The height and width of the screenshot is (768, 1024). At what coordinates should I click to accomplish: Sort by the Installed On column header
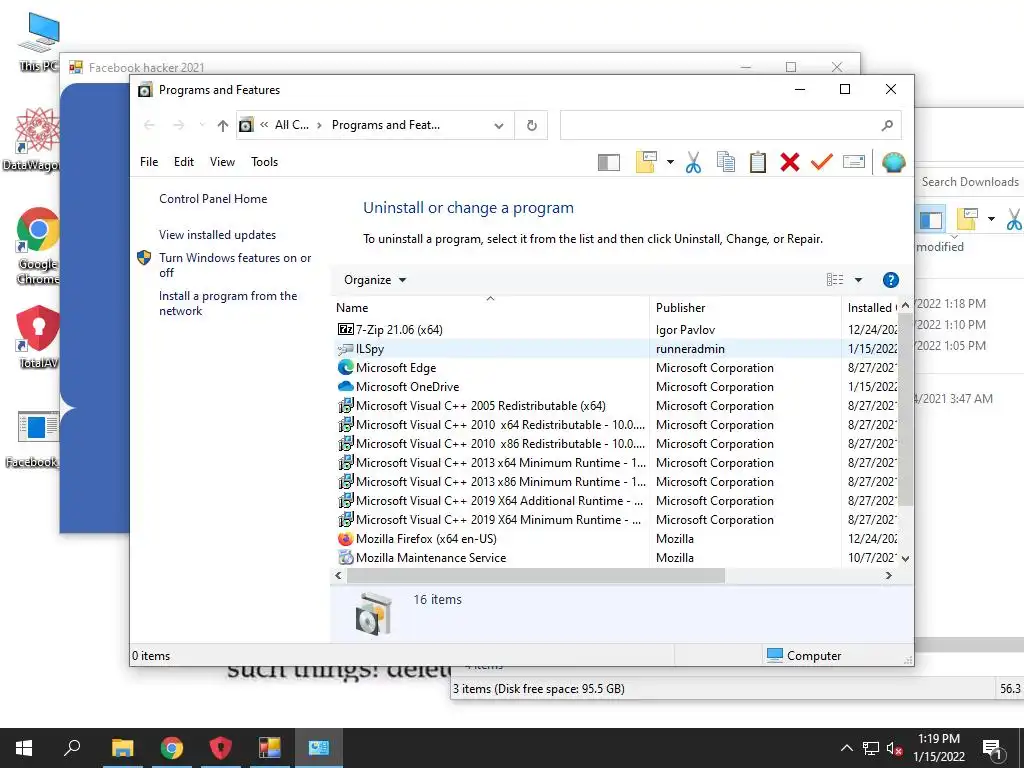871,308
